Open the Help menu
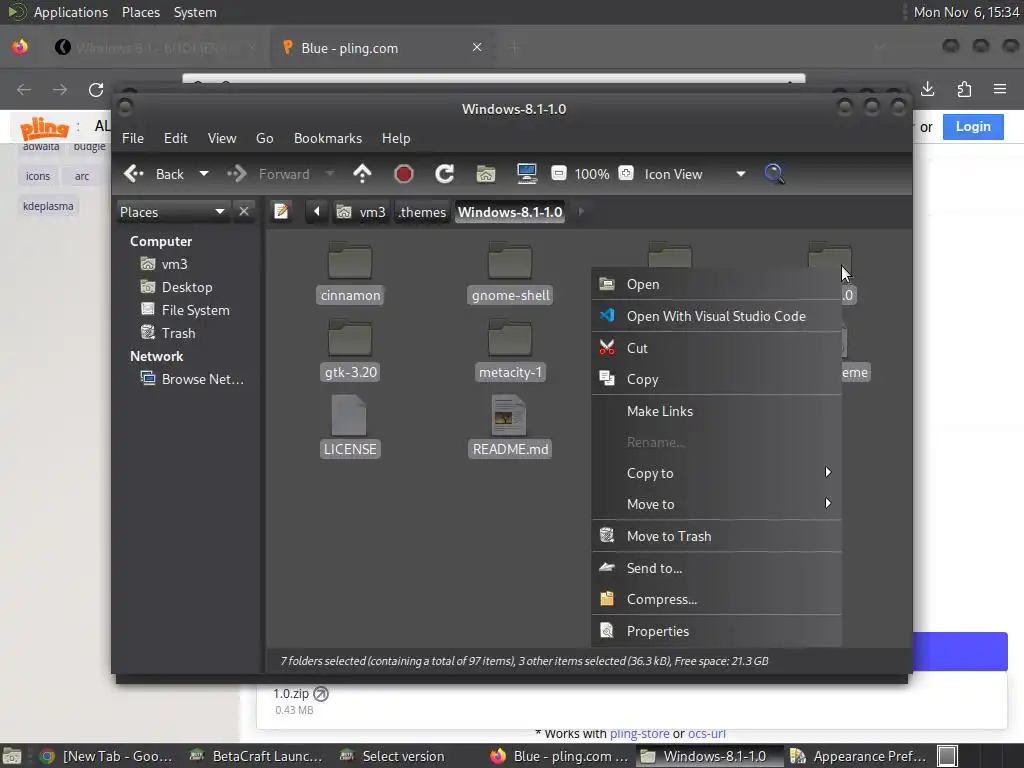Screen dimensions: 1024x768 tap(396, 138)
